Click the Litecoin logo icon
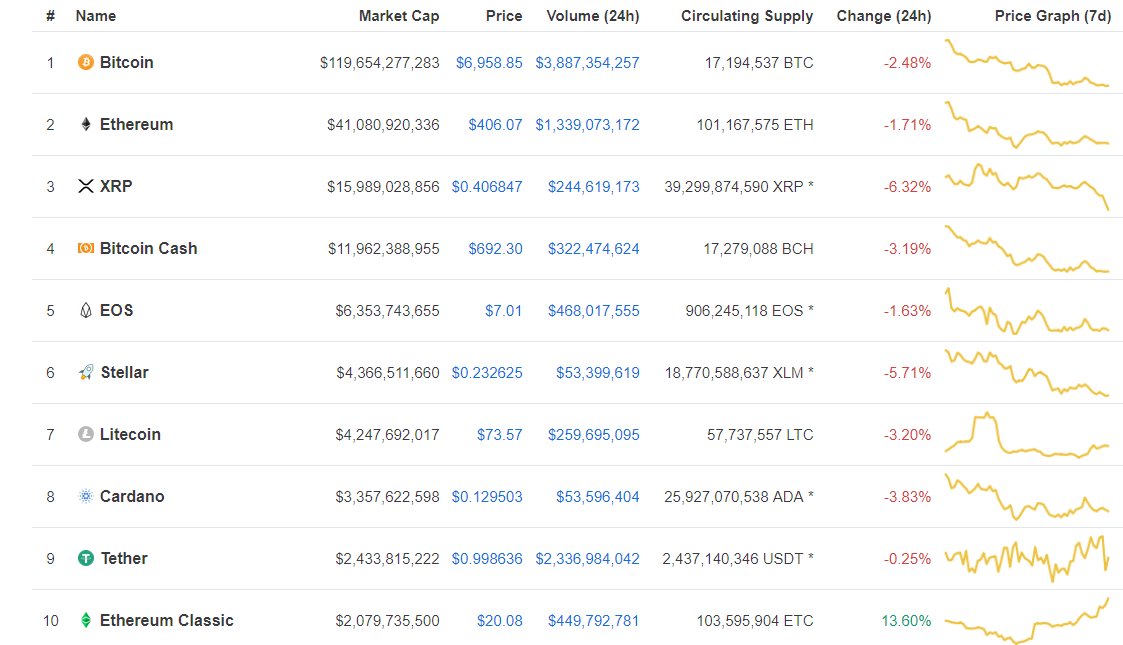 (x=85, y=435)
